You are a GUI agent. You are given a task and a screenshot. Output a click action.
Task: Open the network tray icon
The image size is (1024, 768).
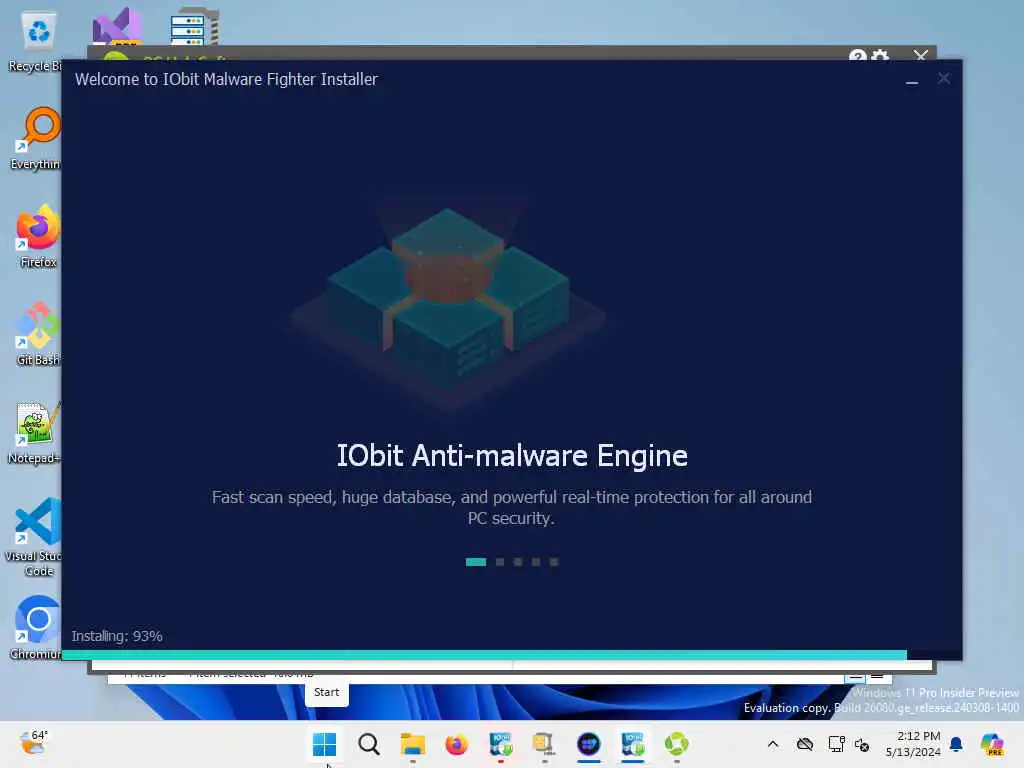836,744
